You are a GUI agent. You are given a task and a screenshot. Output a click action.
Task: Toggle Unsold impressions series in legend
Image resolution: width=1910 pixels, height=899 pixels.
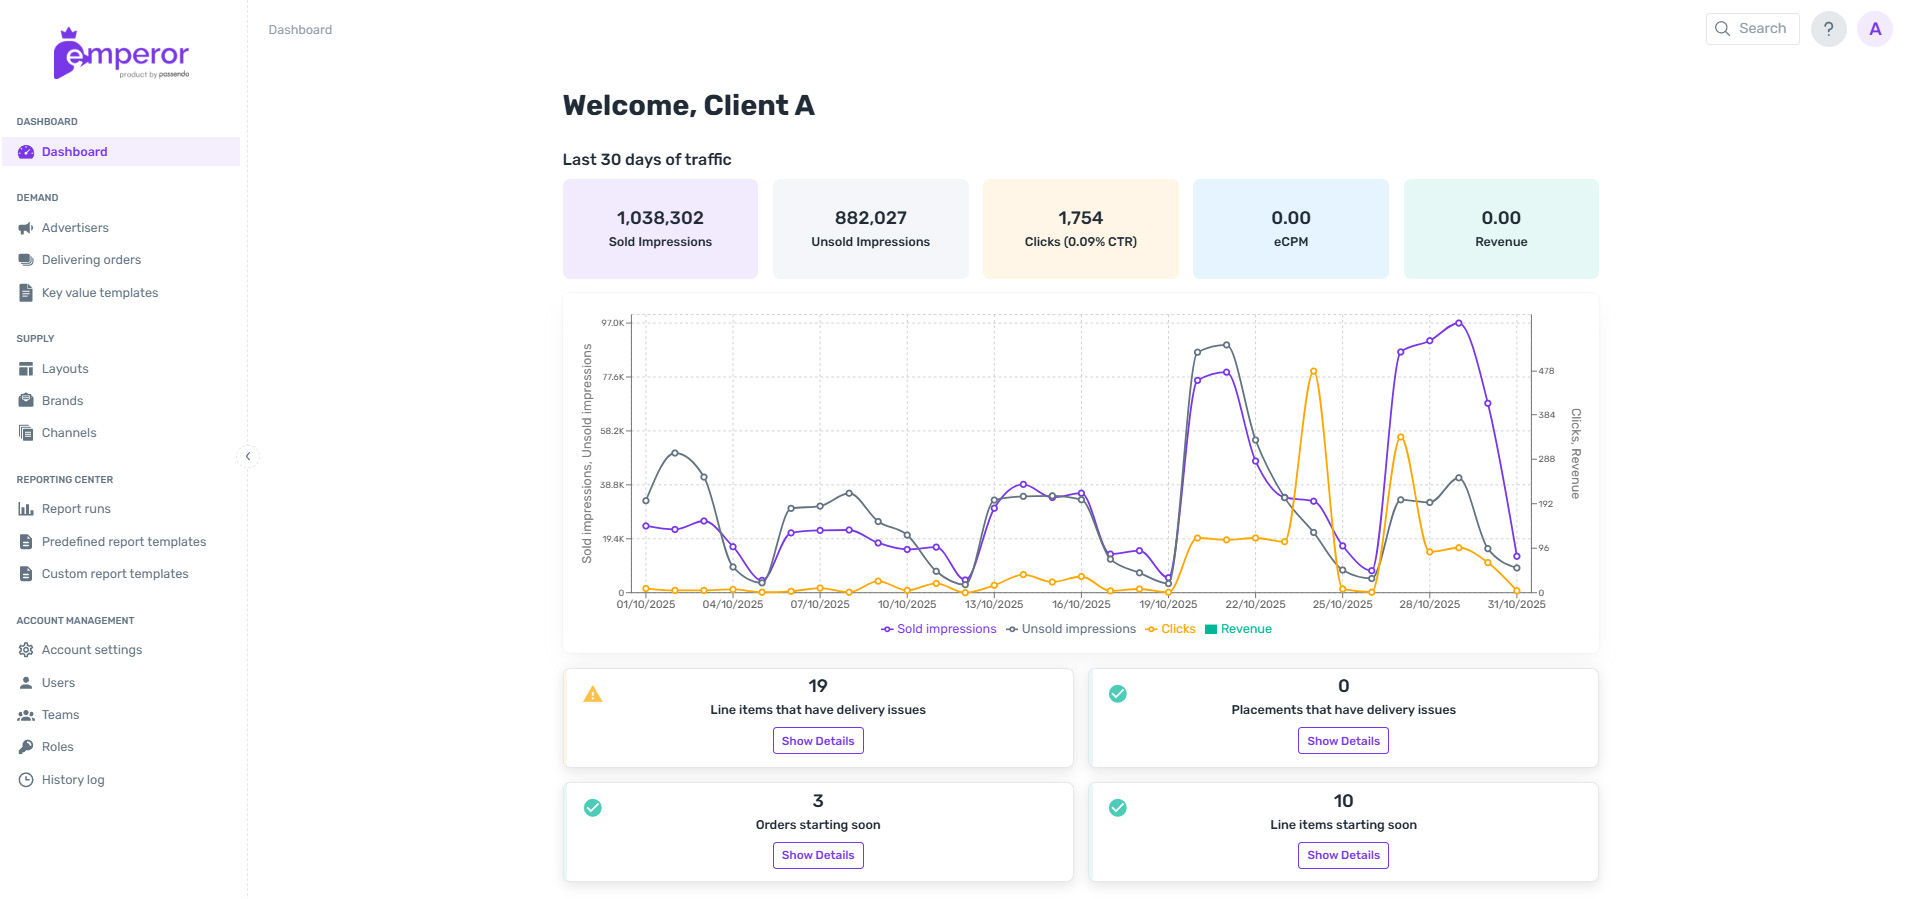point(1071,629)
